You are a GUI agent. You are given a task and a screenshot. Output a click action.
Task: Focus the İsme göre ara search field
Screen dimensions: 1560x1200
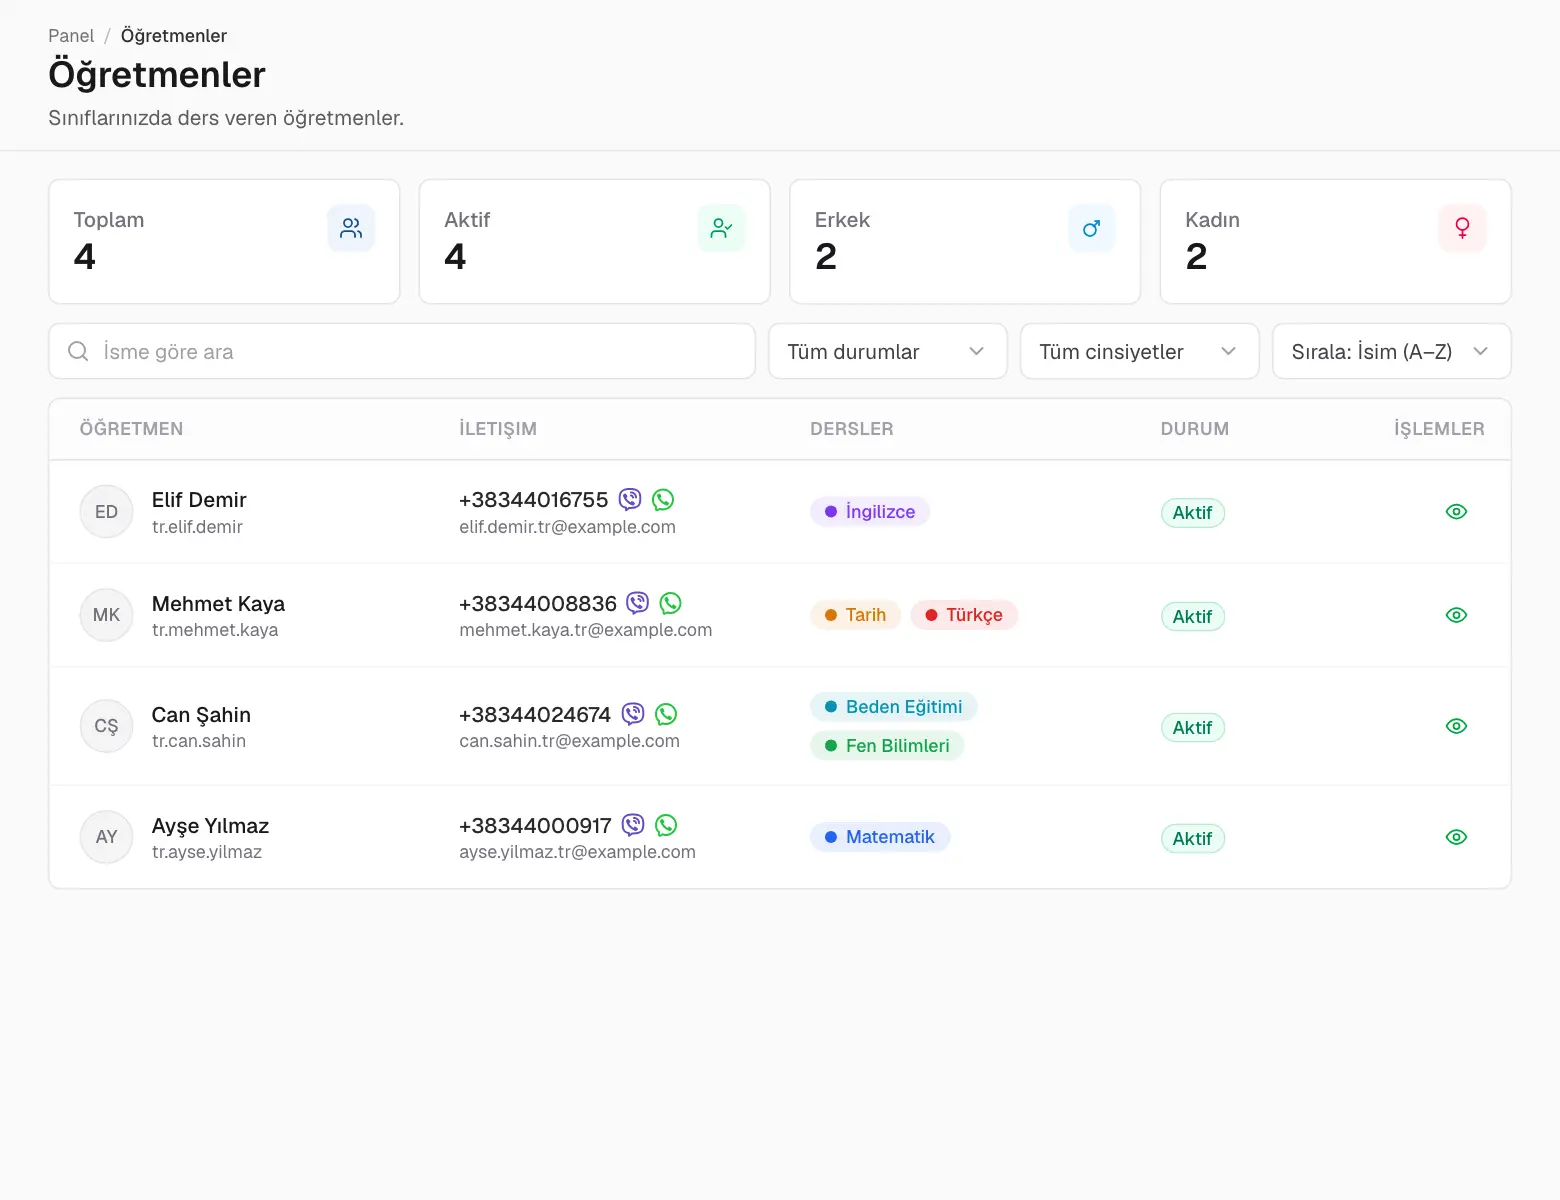pyautogui.click(x=402, y=351)
